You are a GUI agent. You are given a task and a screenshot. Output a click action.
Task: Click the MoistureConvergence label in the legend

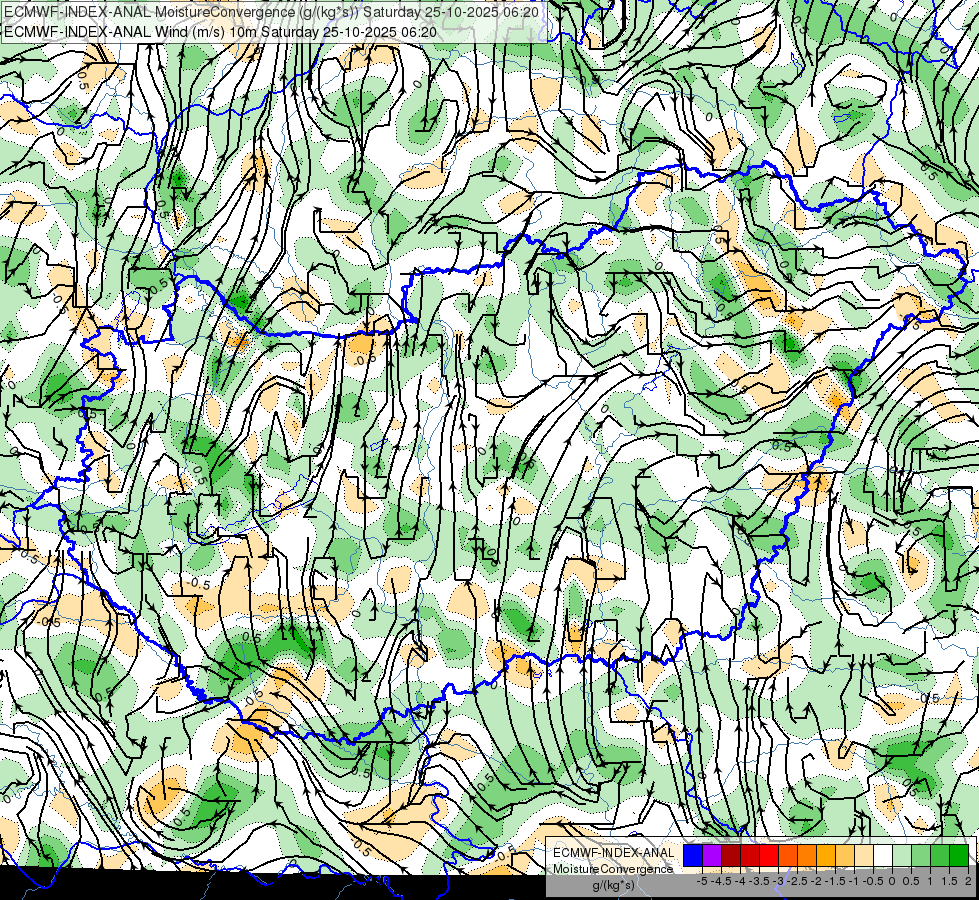point(613,869)
